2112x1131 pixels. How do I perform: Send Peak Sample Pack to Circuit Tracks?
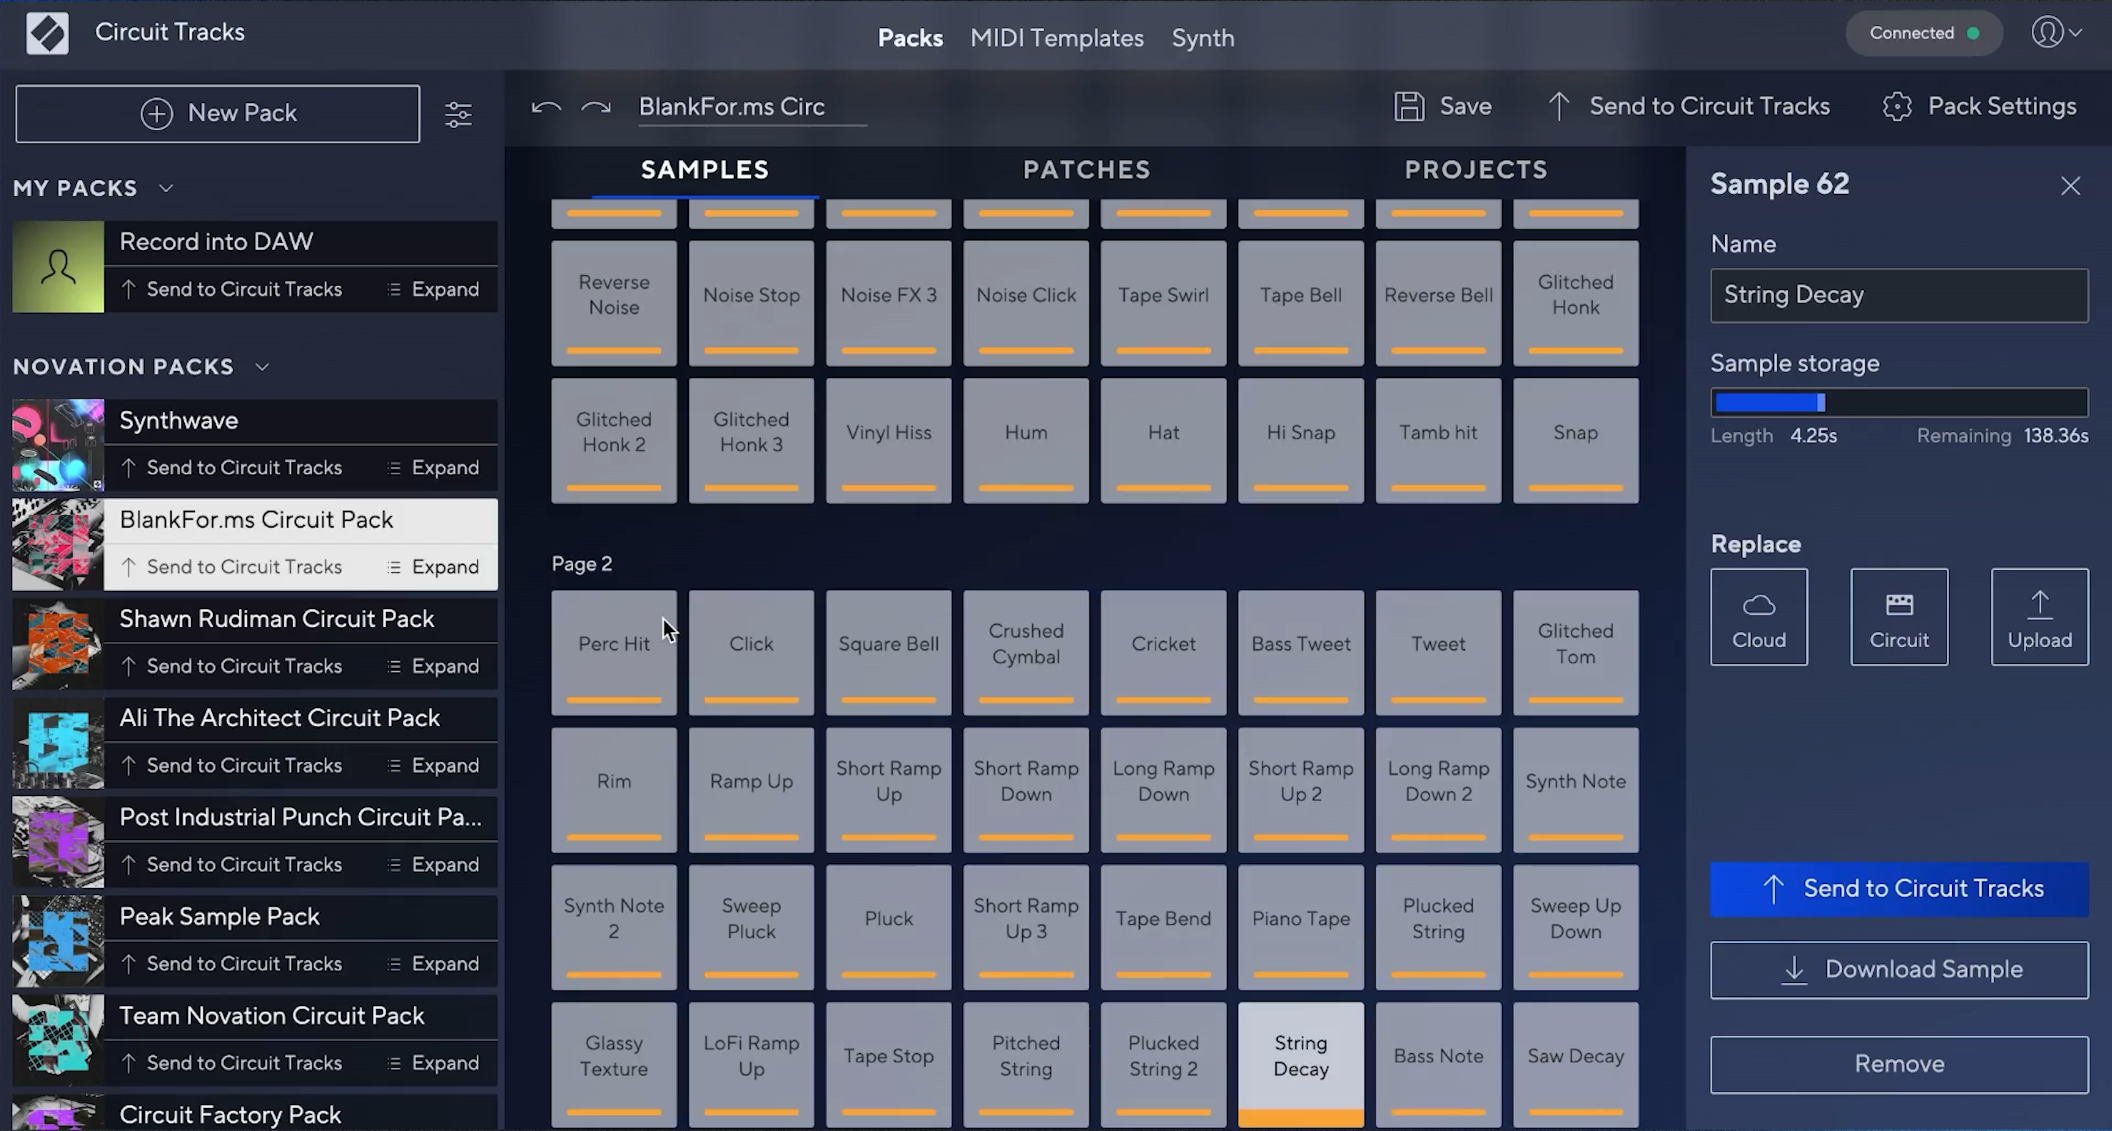pos(231,963)
